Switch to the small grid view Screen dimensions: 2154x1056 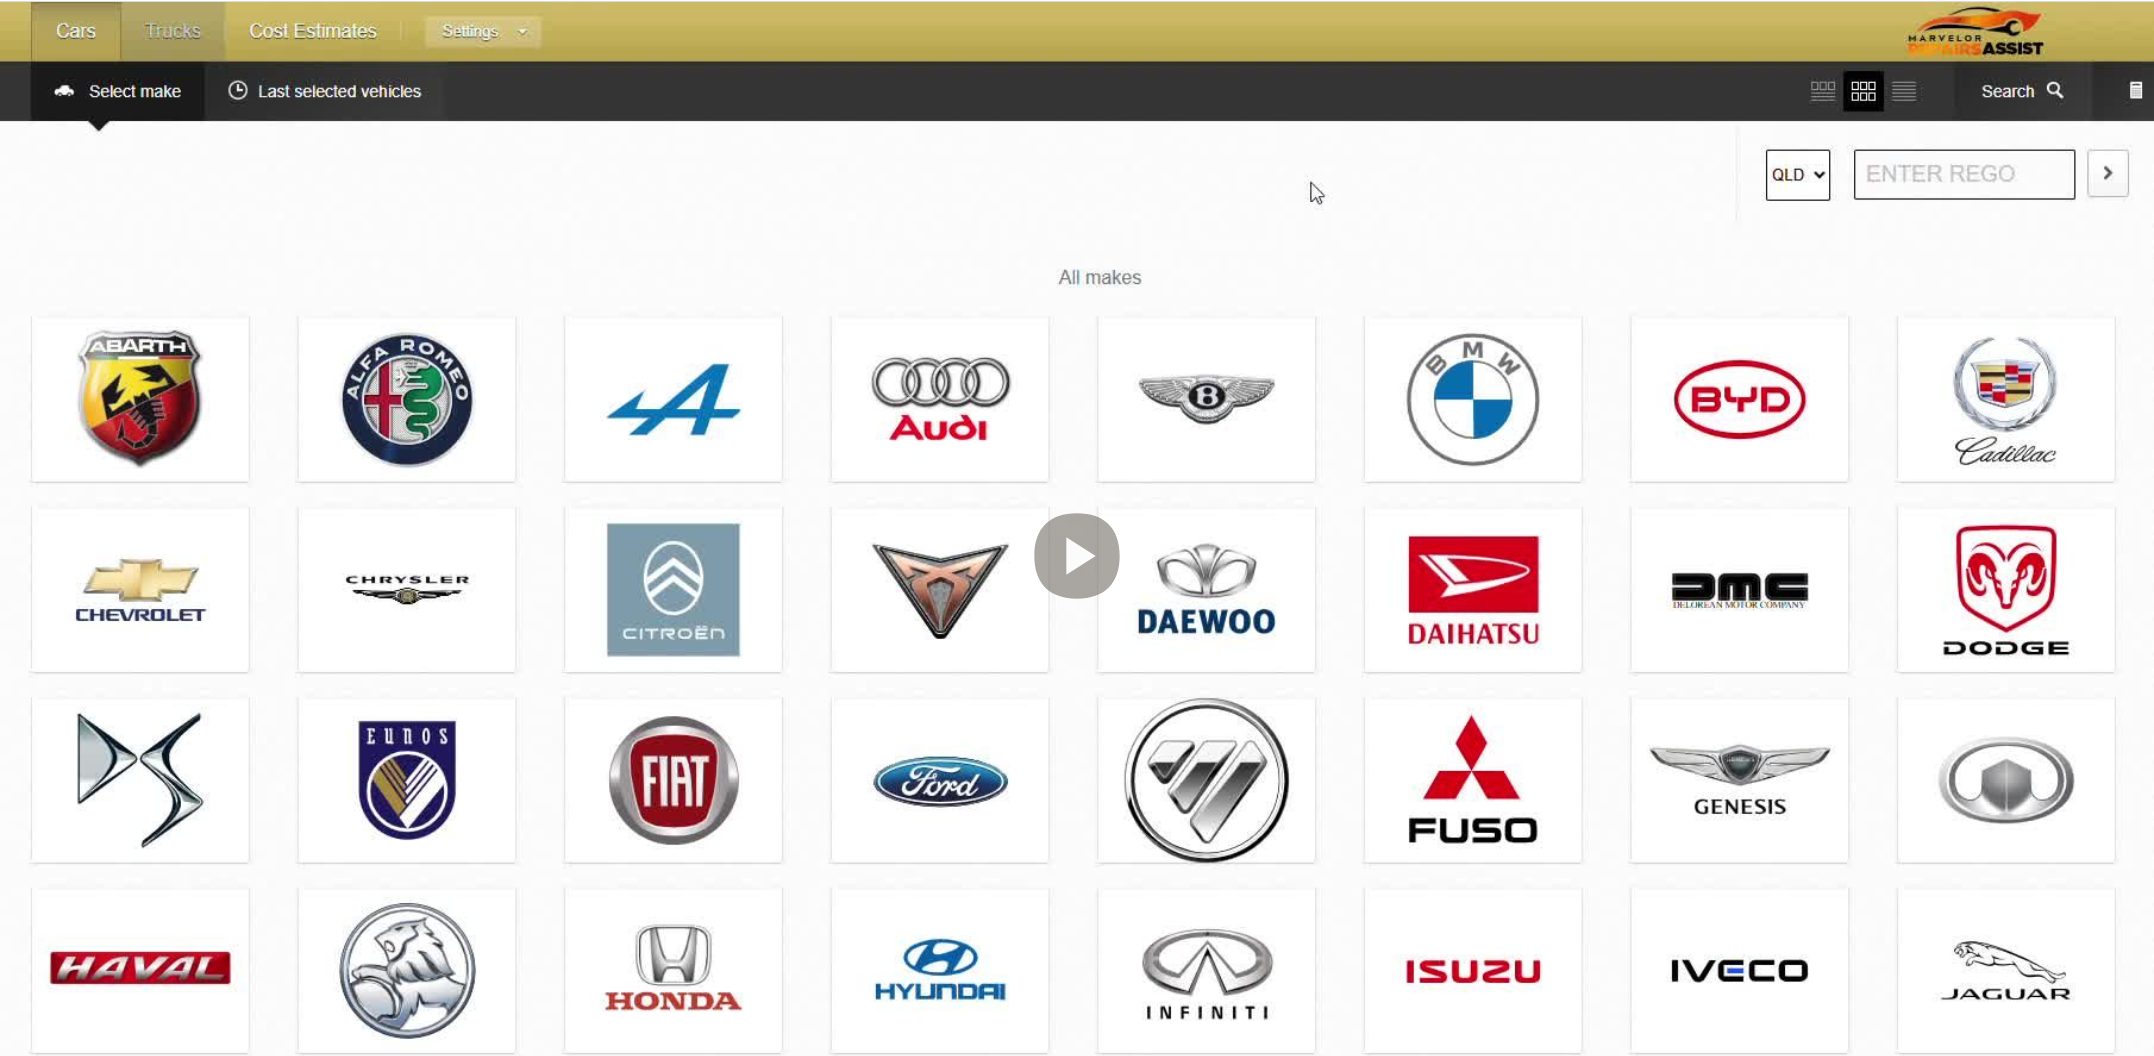[1822, 91]
